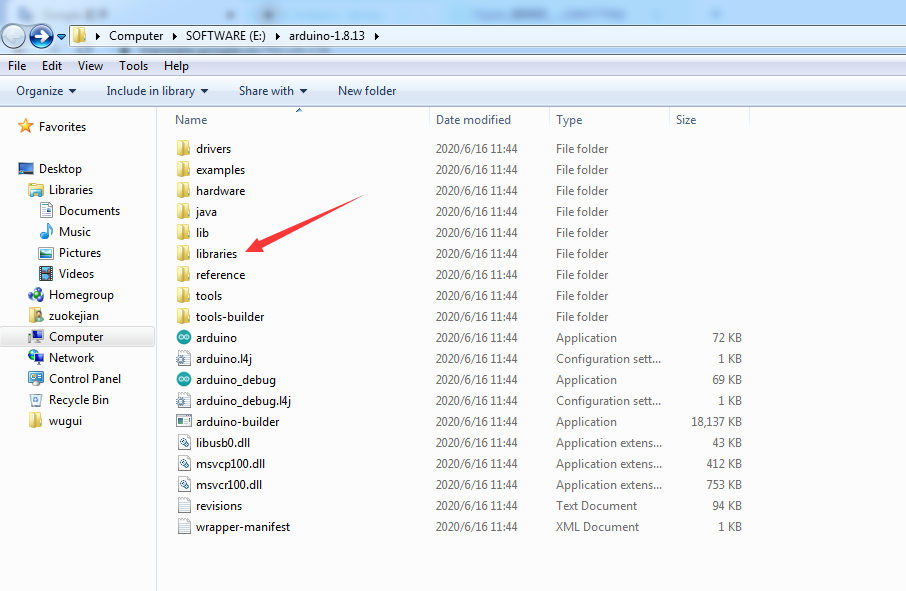Click the hardware folder icon

click(183, 191)
